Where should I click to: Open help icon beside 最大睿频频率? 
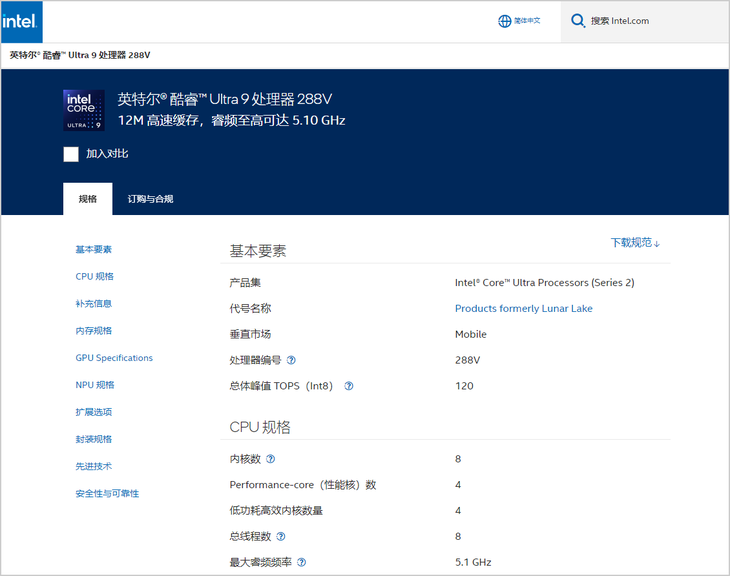point(301,562)
